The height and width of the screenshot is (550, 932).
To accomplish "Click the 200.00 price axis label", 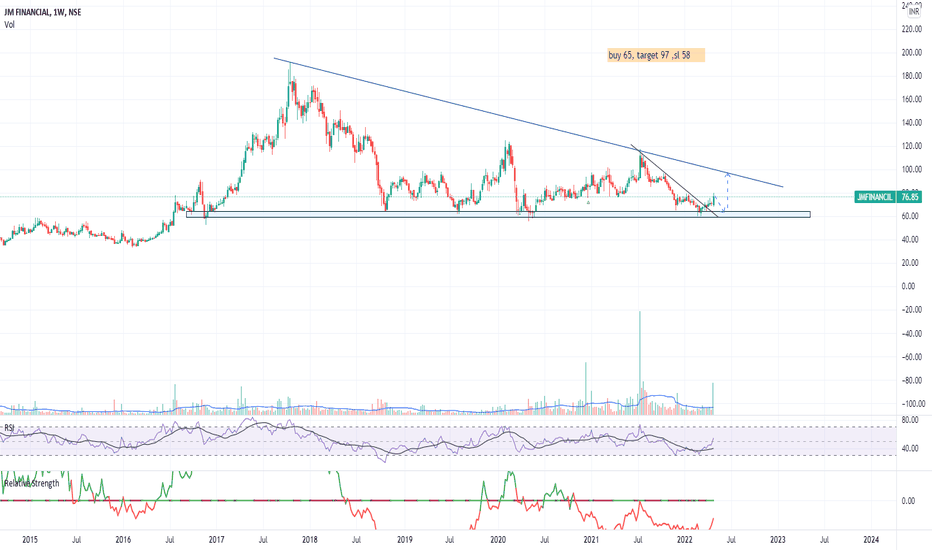I will coord(912,53).
